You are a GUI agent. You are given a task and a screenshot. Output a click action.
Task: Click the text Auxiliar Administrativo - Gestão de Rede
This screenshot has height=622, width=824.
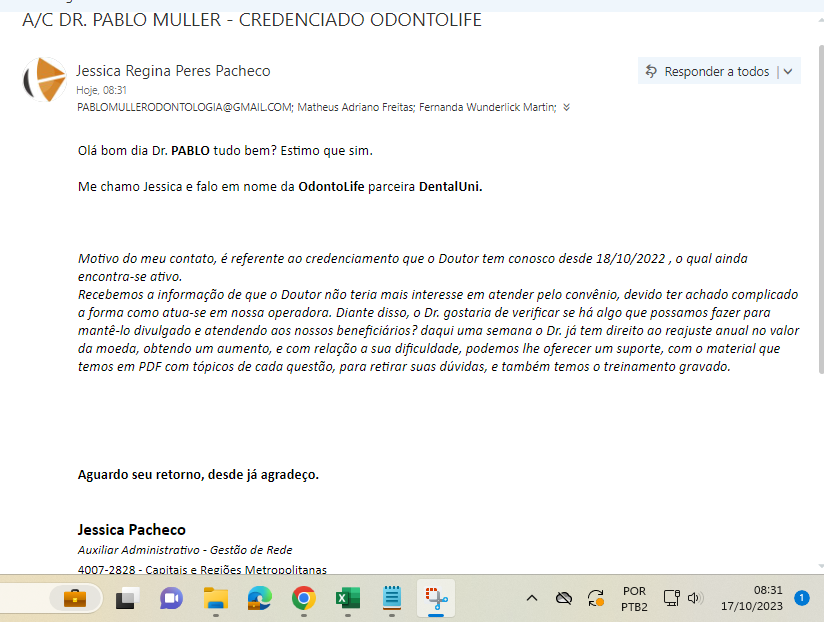tap(185, 550)
